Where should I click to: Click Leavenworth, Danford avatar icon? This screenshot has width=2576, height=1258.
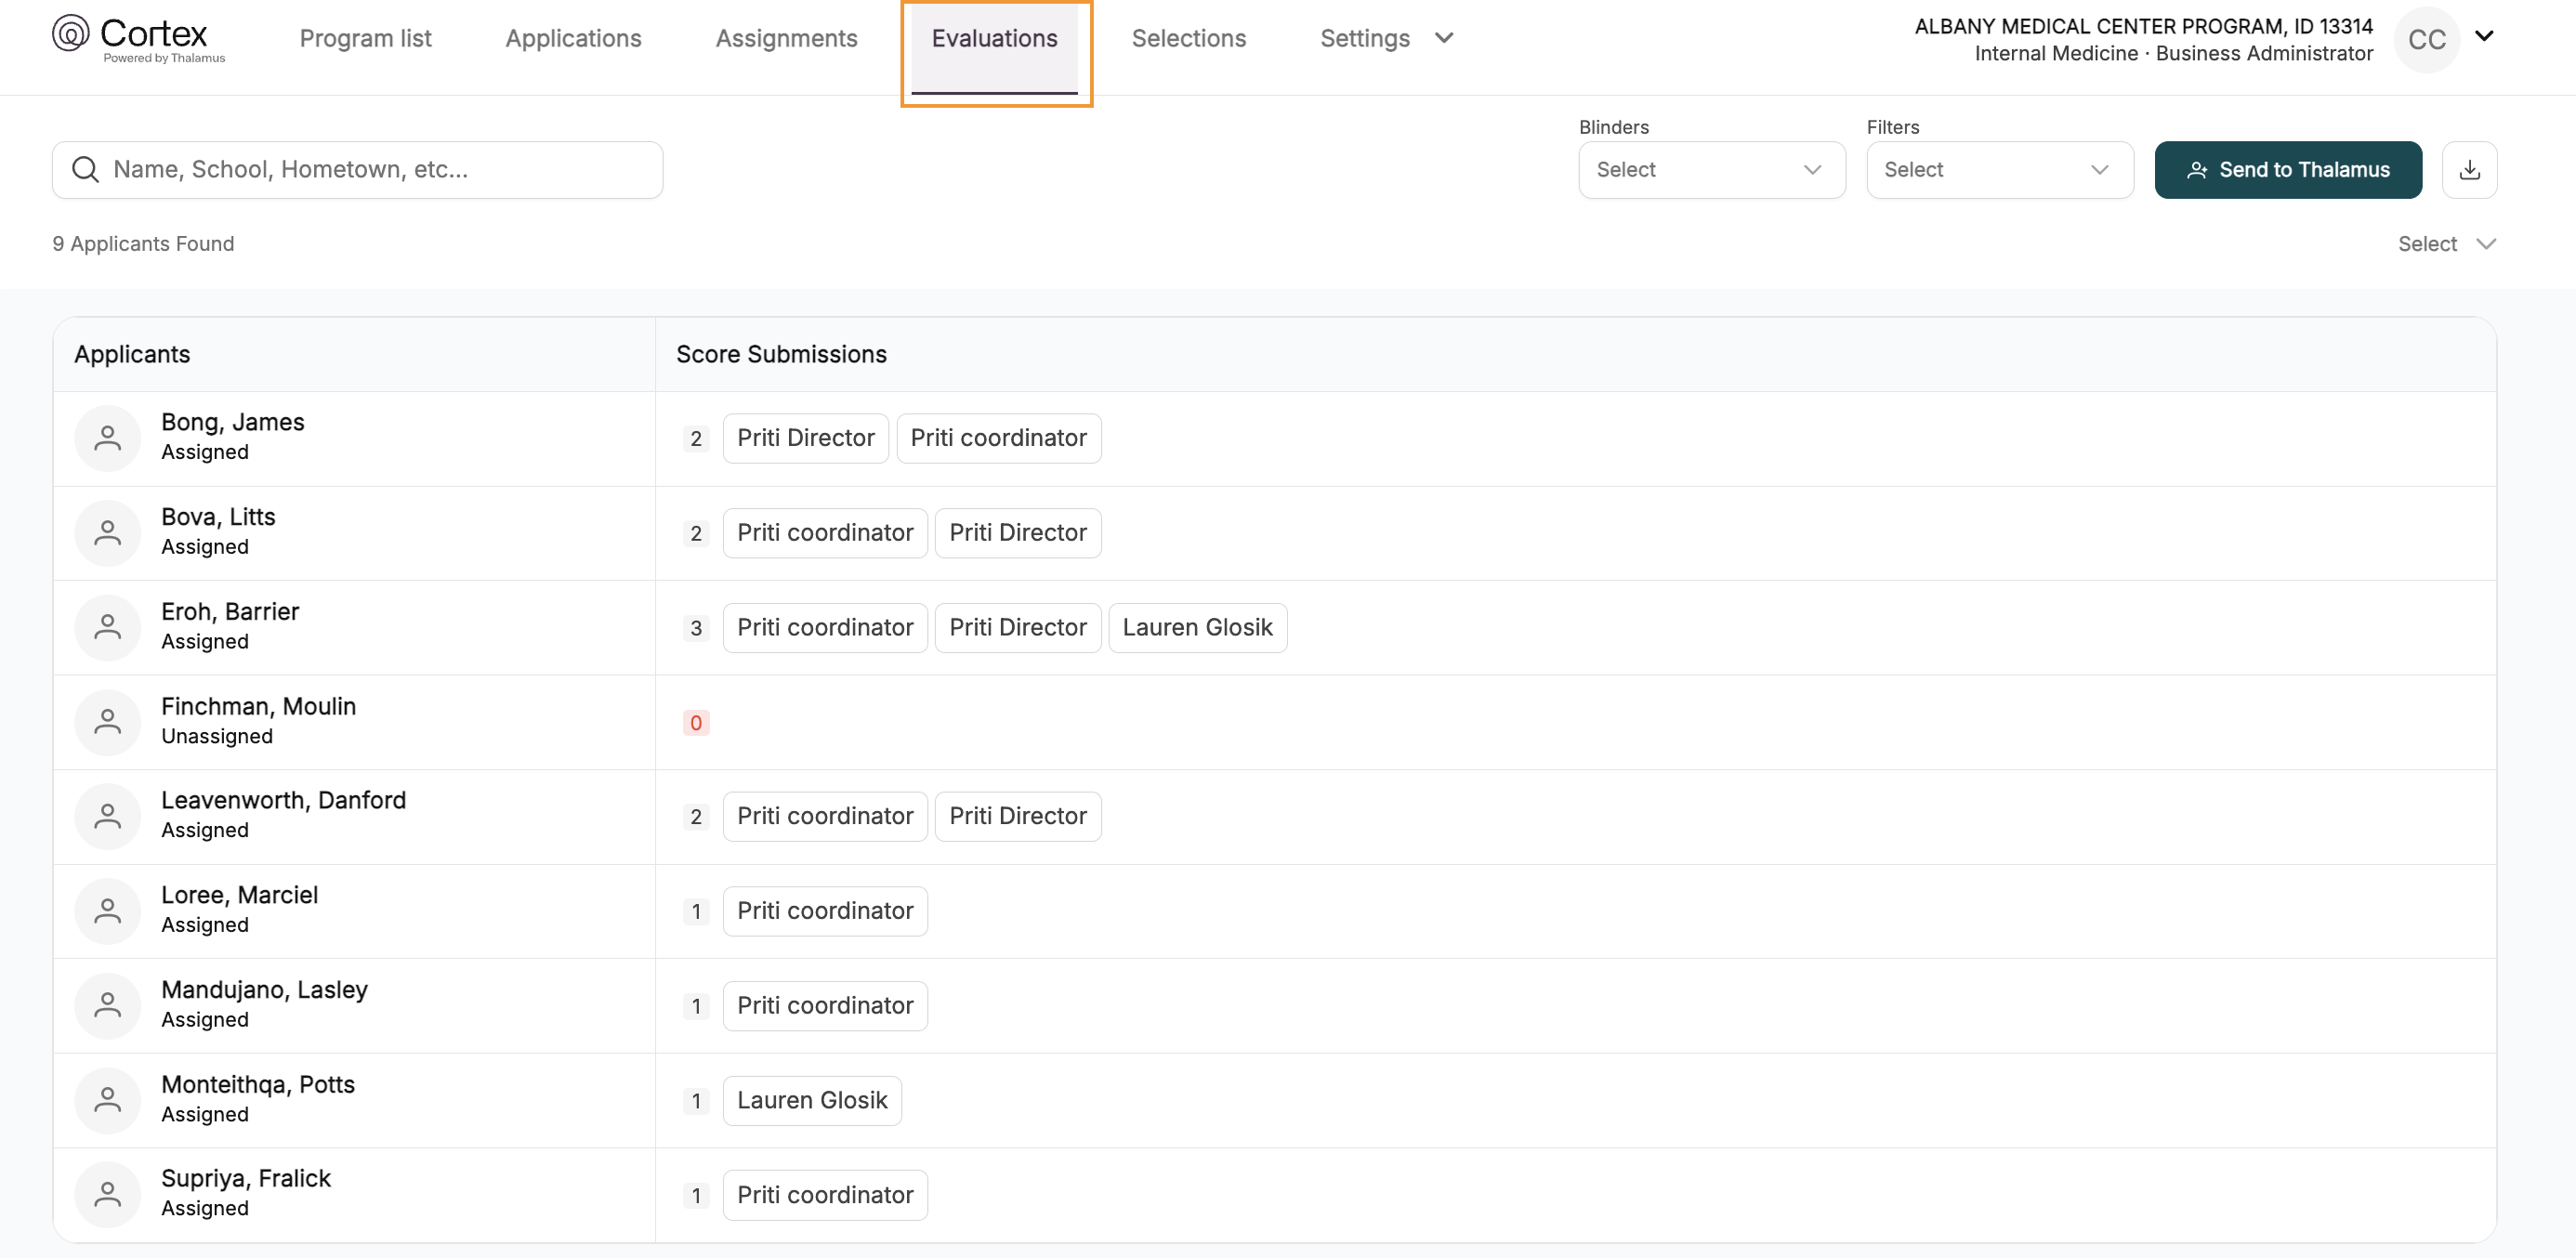coord(108,817)
